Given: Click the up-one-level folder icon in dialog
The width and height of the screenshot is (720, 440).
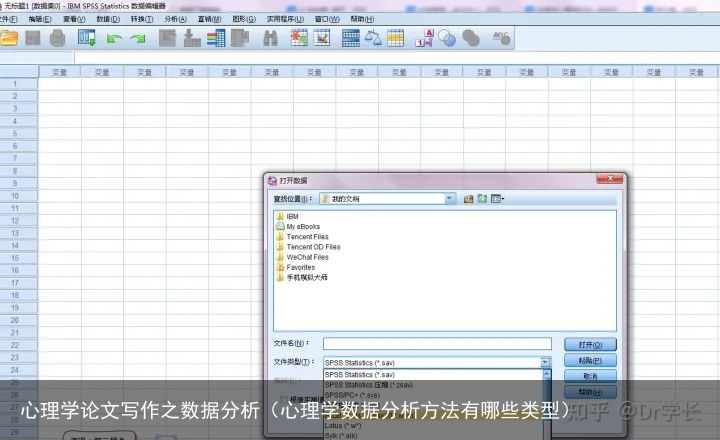Looking at the screenshot, I should click(x=468, y=199).
